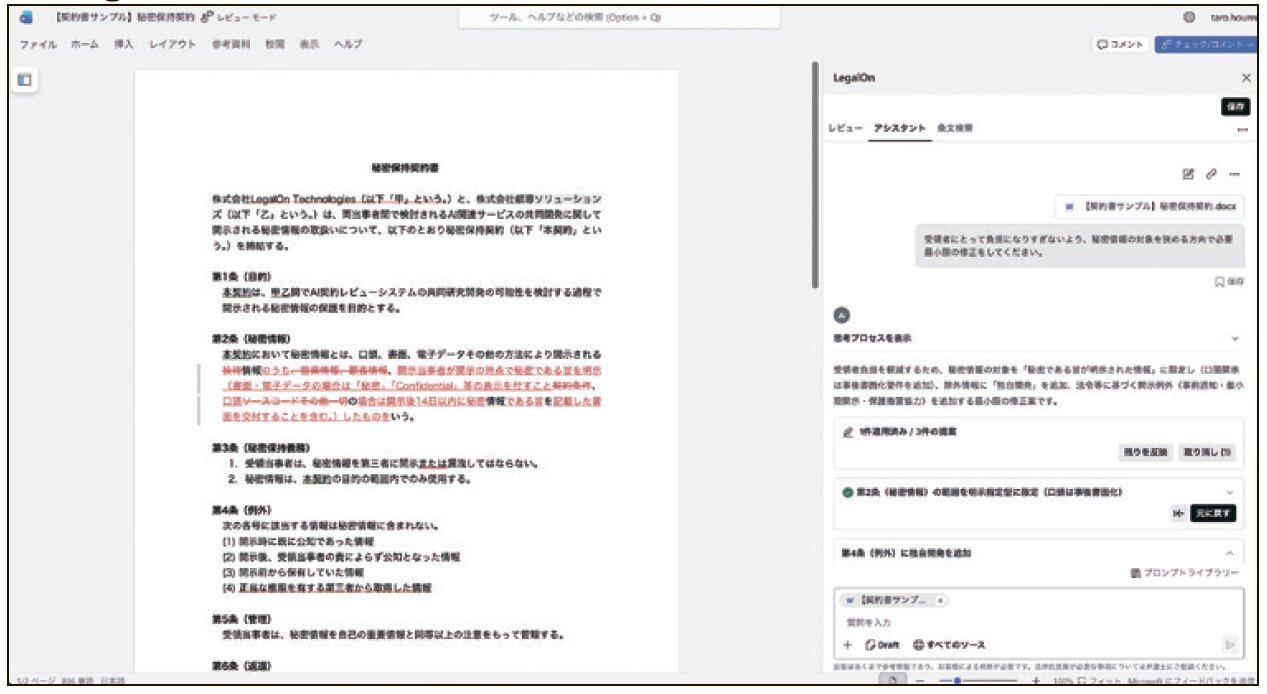Viewport: 1267px width, 694px height.
Task: Click the コメント button in top bar
Action: 1119,44
